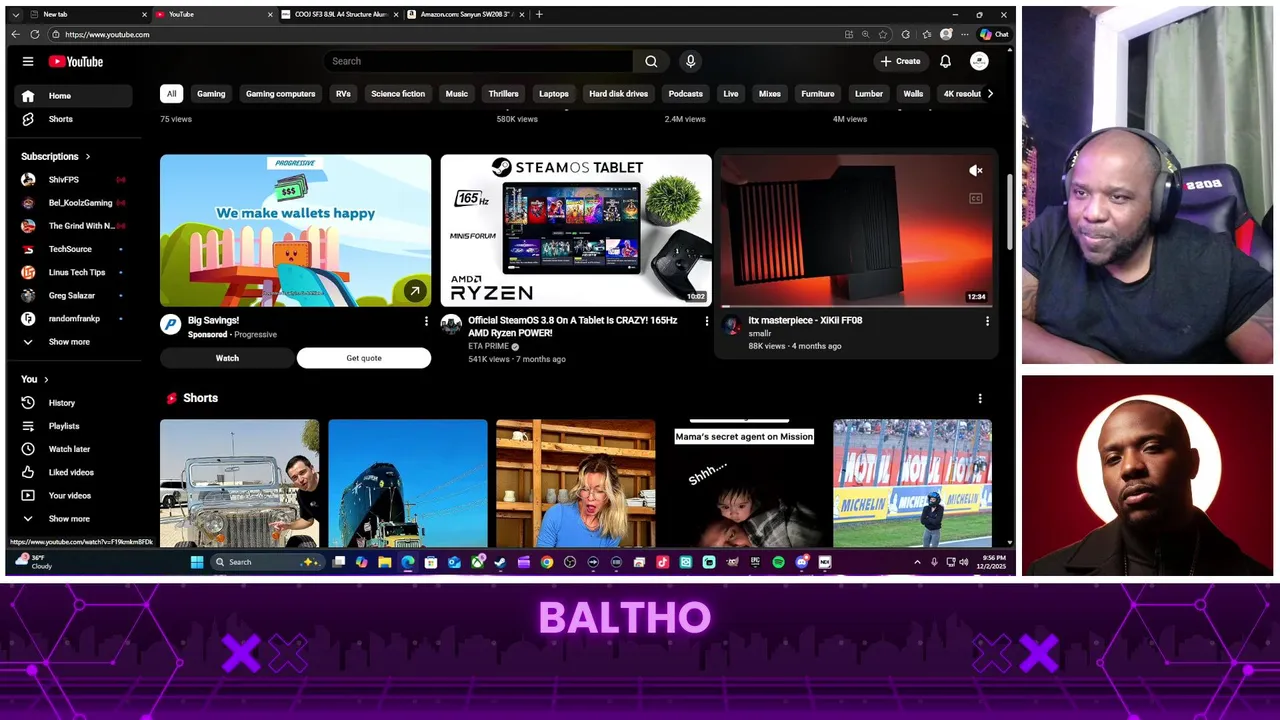Screen dimensions: 1280x720
Task: Open options menu for Itx masterpiece video
Action: 987,321
